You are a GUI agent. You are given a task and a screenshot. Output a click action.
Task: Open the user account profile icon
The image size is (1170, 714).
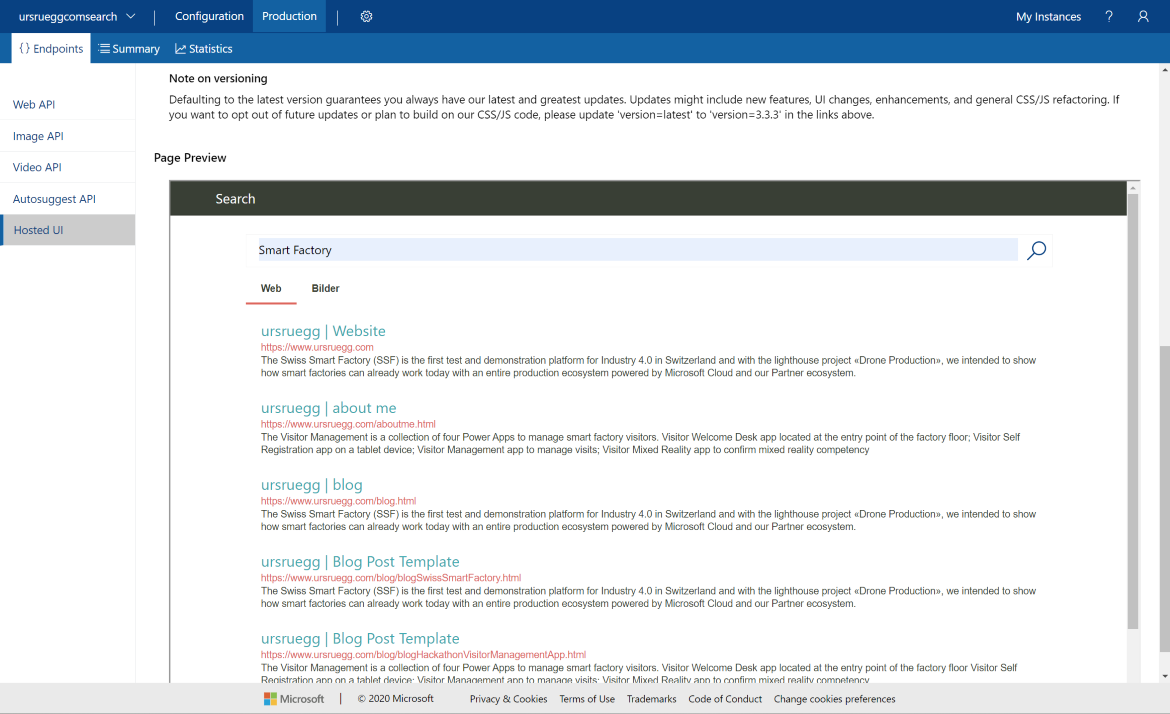(1143, 16)
